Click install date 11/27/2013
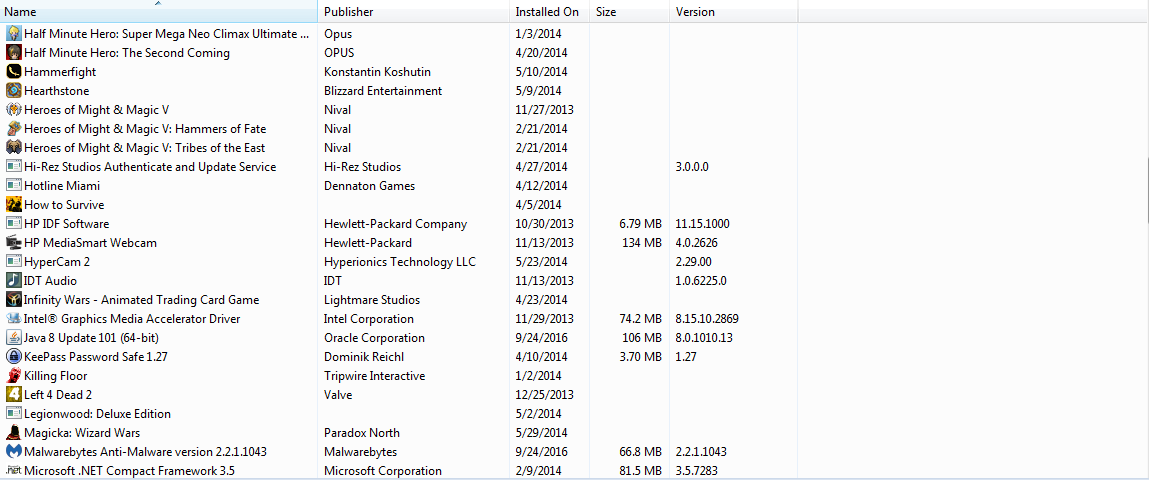This screenshot has height=480, width=1149. (x=544, y=110)
